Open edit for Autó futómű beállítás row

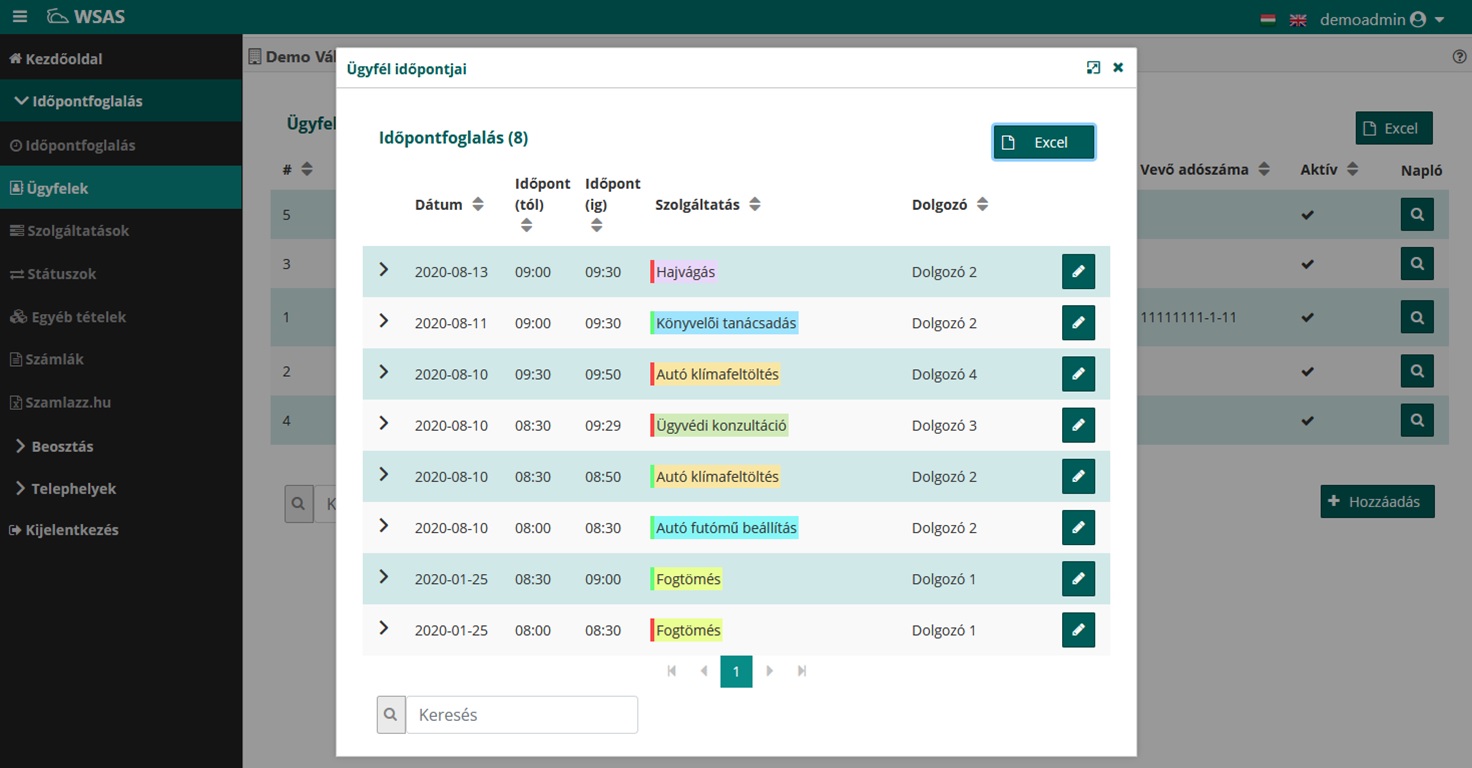click(x=1078, y=528)
